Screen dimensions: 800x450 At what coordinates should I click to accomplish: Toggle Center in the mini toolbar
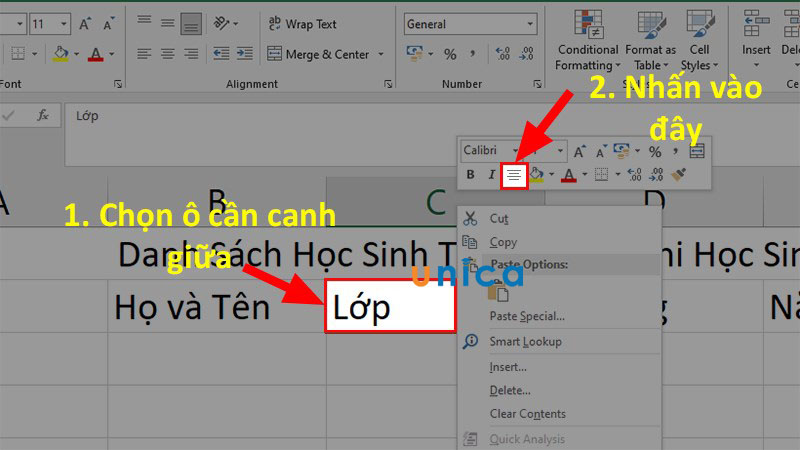[514, 176]
